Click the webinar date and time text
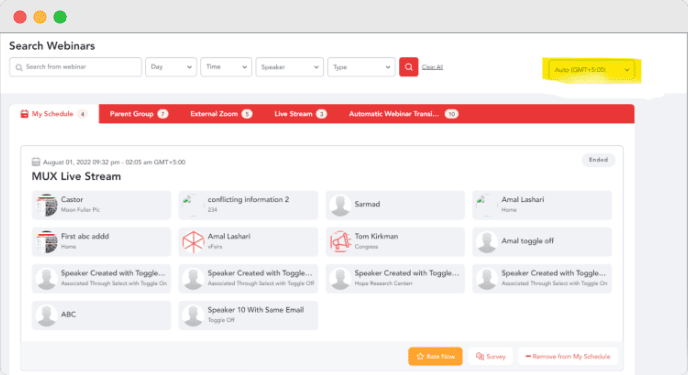 coord(114,162)
